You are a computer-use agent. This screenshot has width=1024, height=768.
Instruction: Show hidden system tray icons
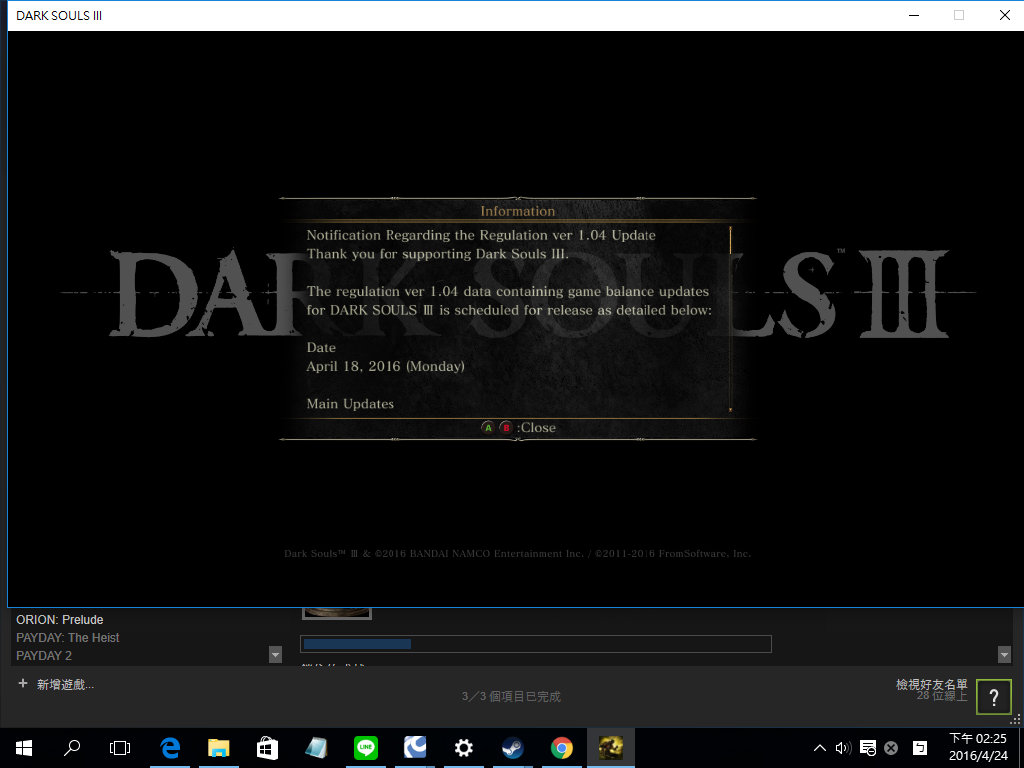820,748
